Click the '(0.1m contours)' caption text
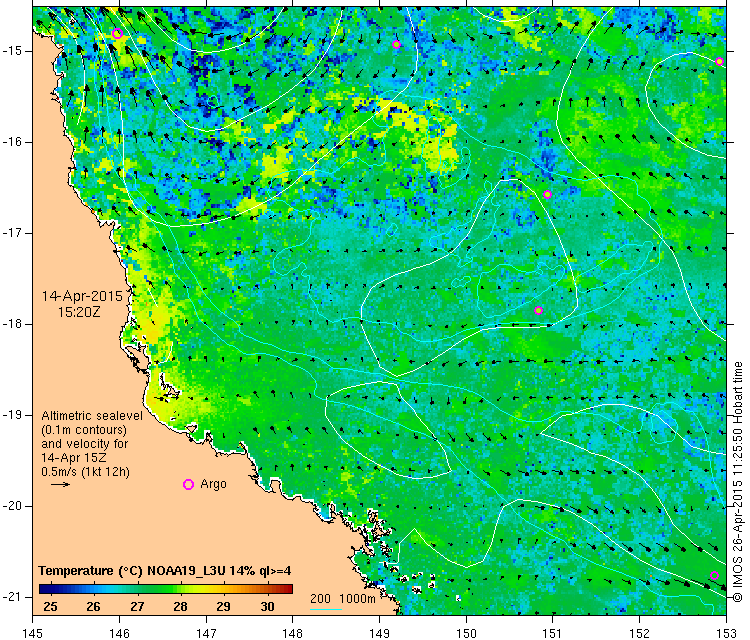 (84, 430)
